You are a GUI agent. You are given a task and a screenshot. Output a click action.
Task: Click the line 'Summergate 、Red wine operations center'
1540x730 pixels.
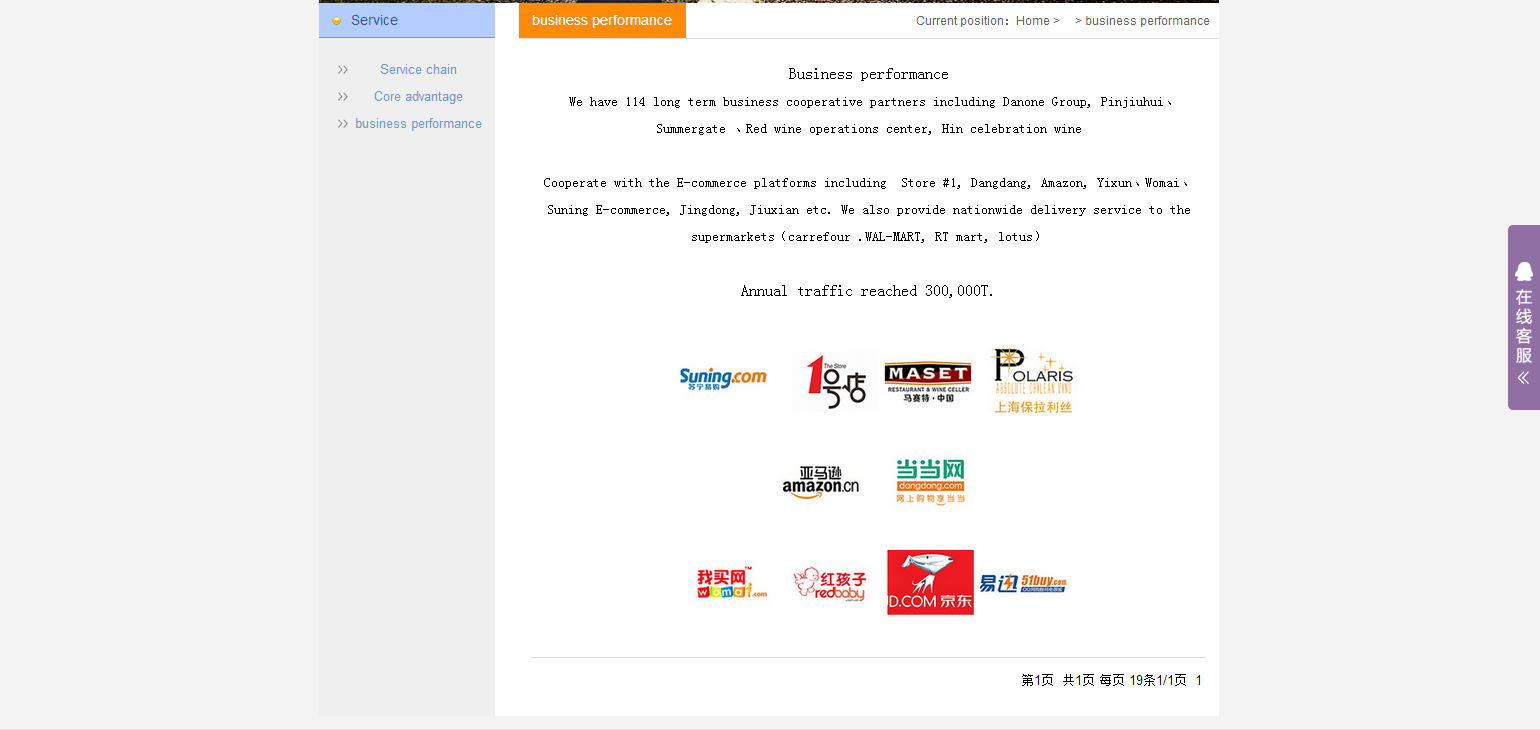(868, 129)
